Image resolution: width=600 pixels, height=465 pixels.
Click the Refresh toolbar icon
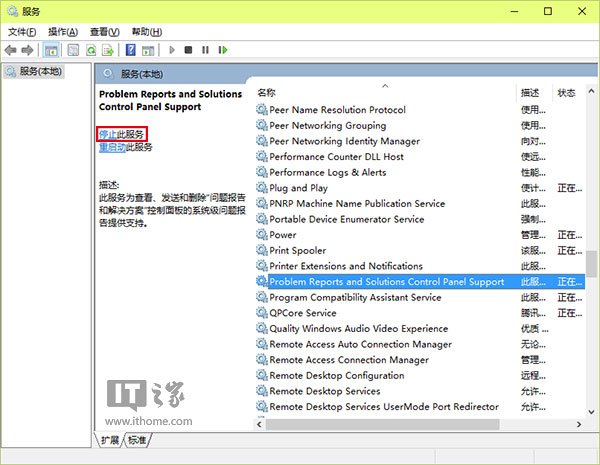(x=91, y=49)
